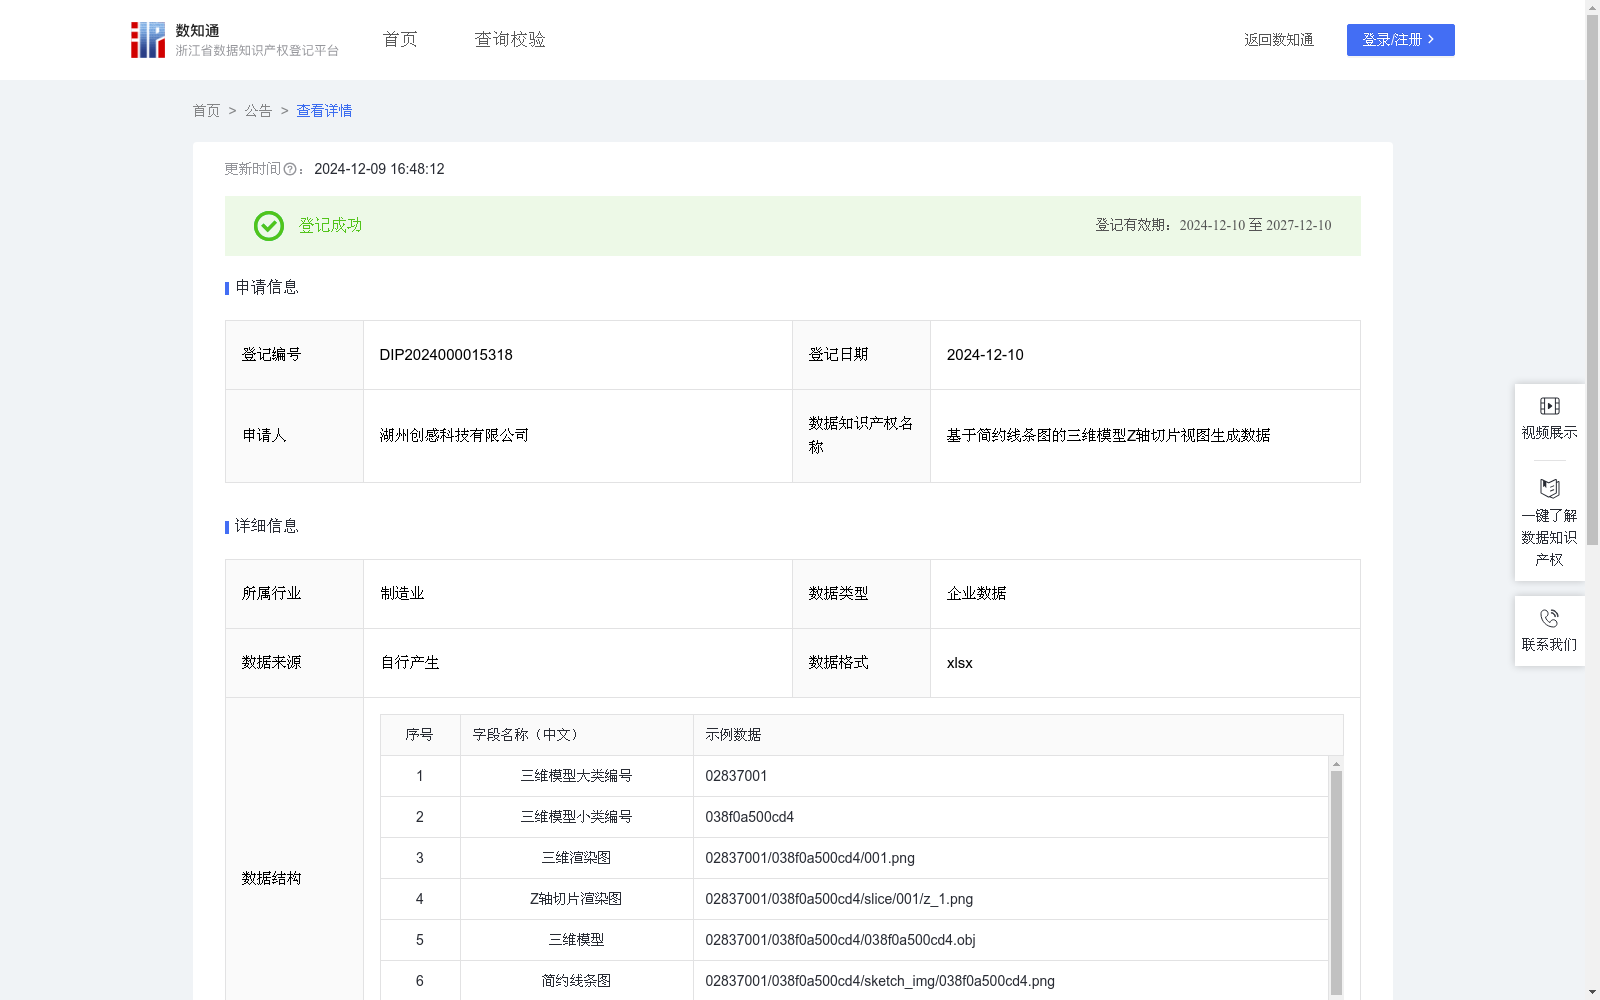Select the 登记有效期 validity date range
The width and height of the screenshot is (1600, 1000).
tap(1255, 226)
